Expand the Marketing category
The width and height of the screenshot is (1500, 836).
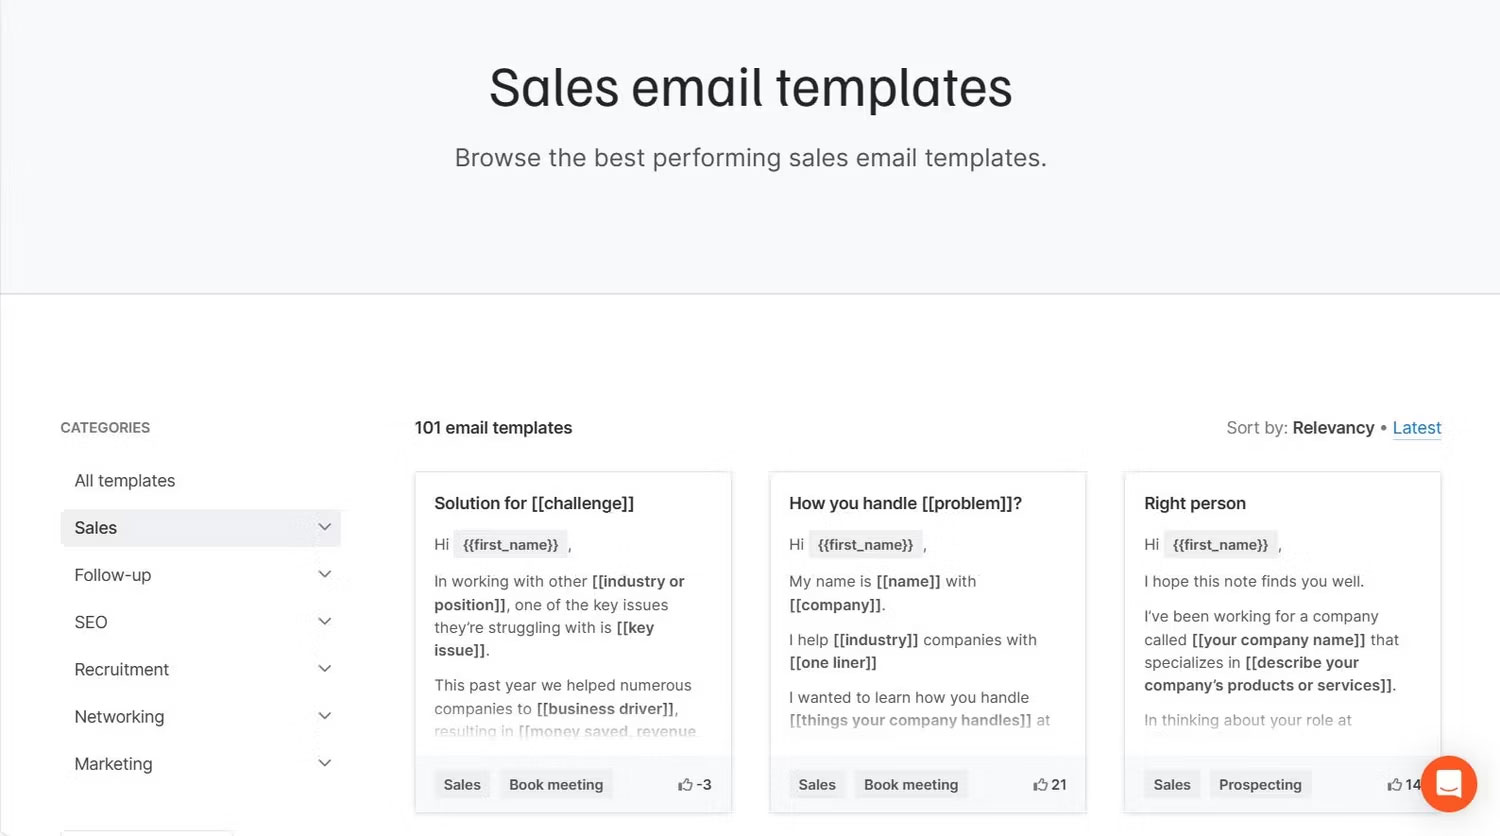click(324, 762)
